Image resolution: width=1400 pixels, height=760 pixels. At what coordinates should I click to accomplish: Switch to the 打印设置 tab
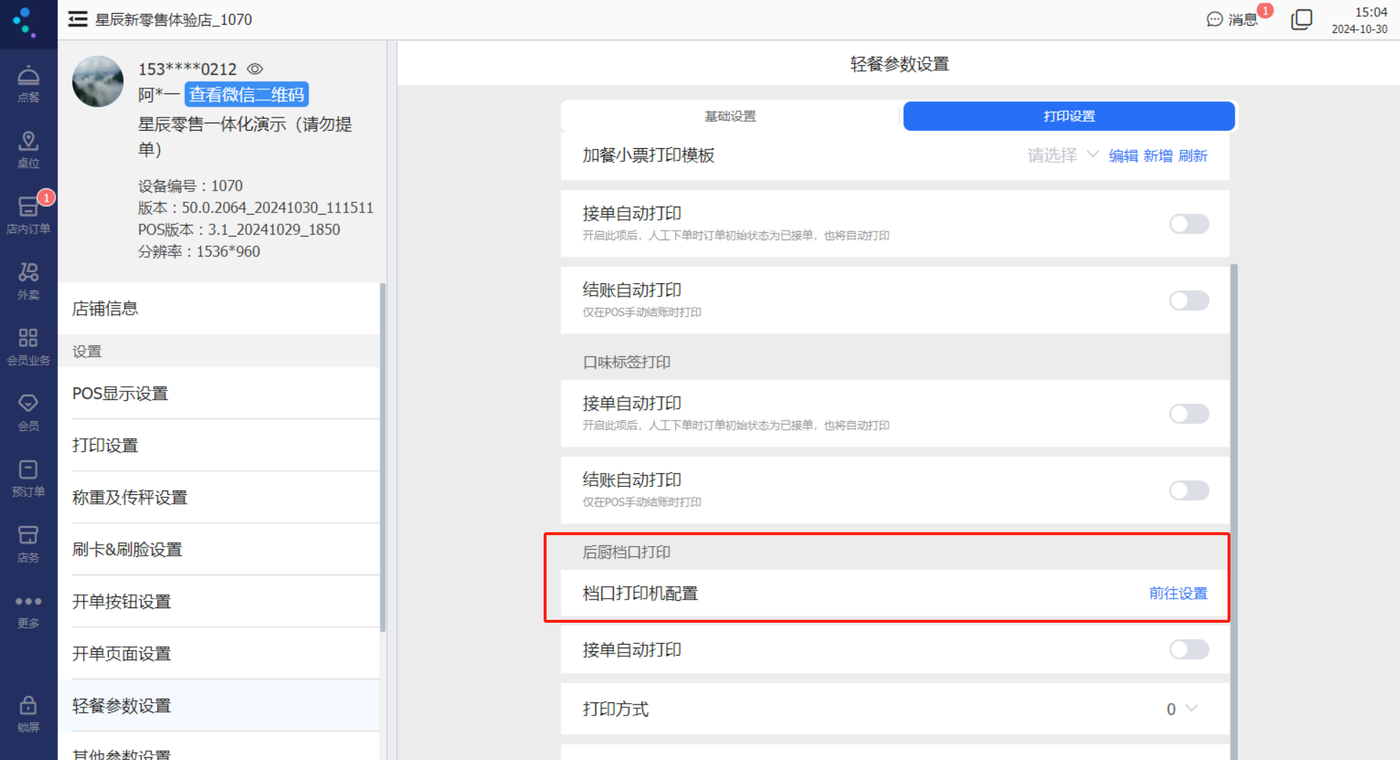[1069, 116]
